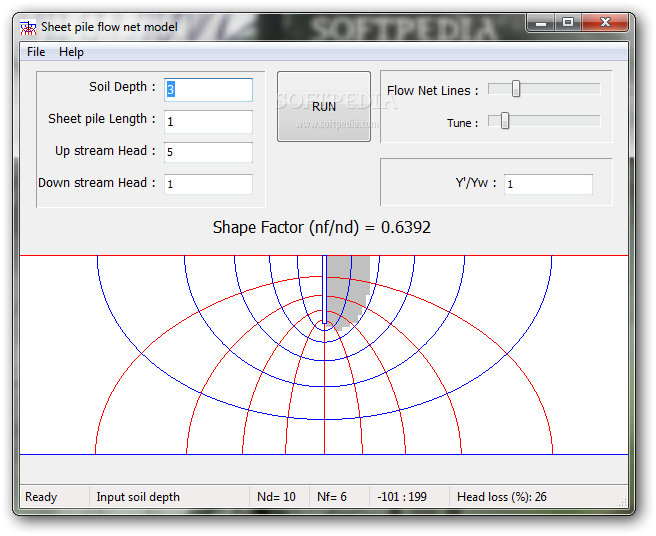Click the Flow Net Lines slider thumb

pyautogui.click(x=516, y=89)
